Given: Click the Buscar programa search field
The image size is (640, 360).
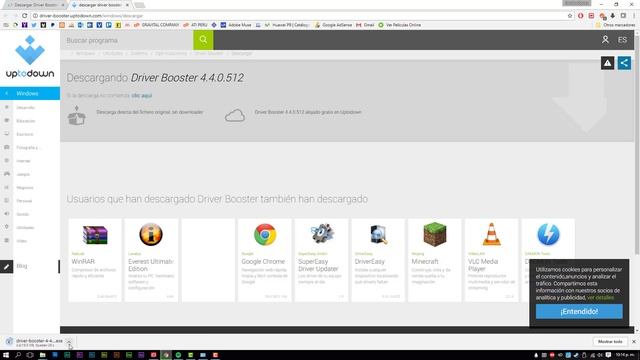Looking at the screenshot, I should [127, 40].
